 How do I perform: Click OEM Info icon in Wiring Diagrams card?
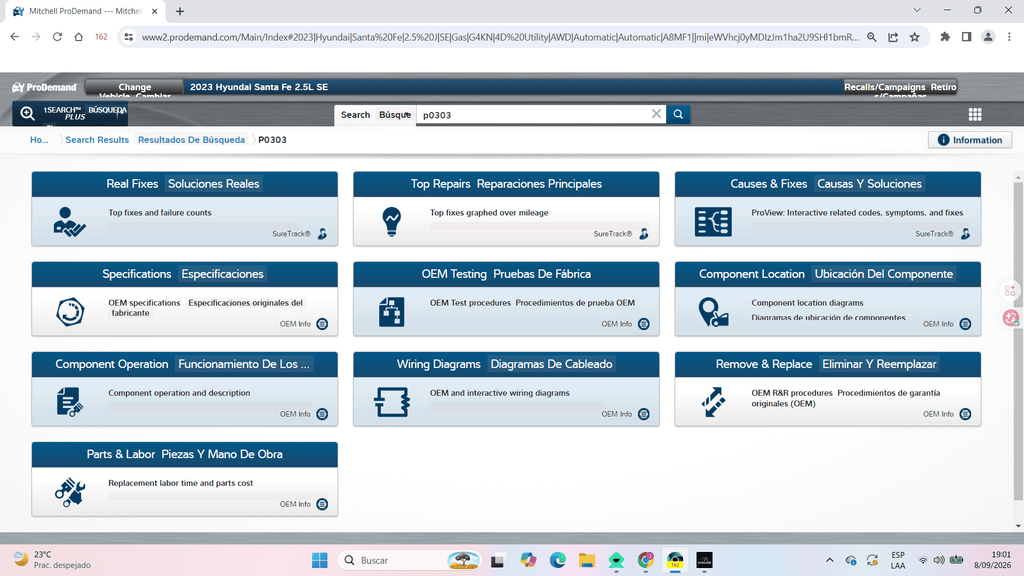pyautogui.click(x=644, y=414)
